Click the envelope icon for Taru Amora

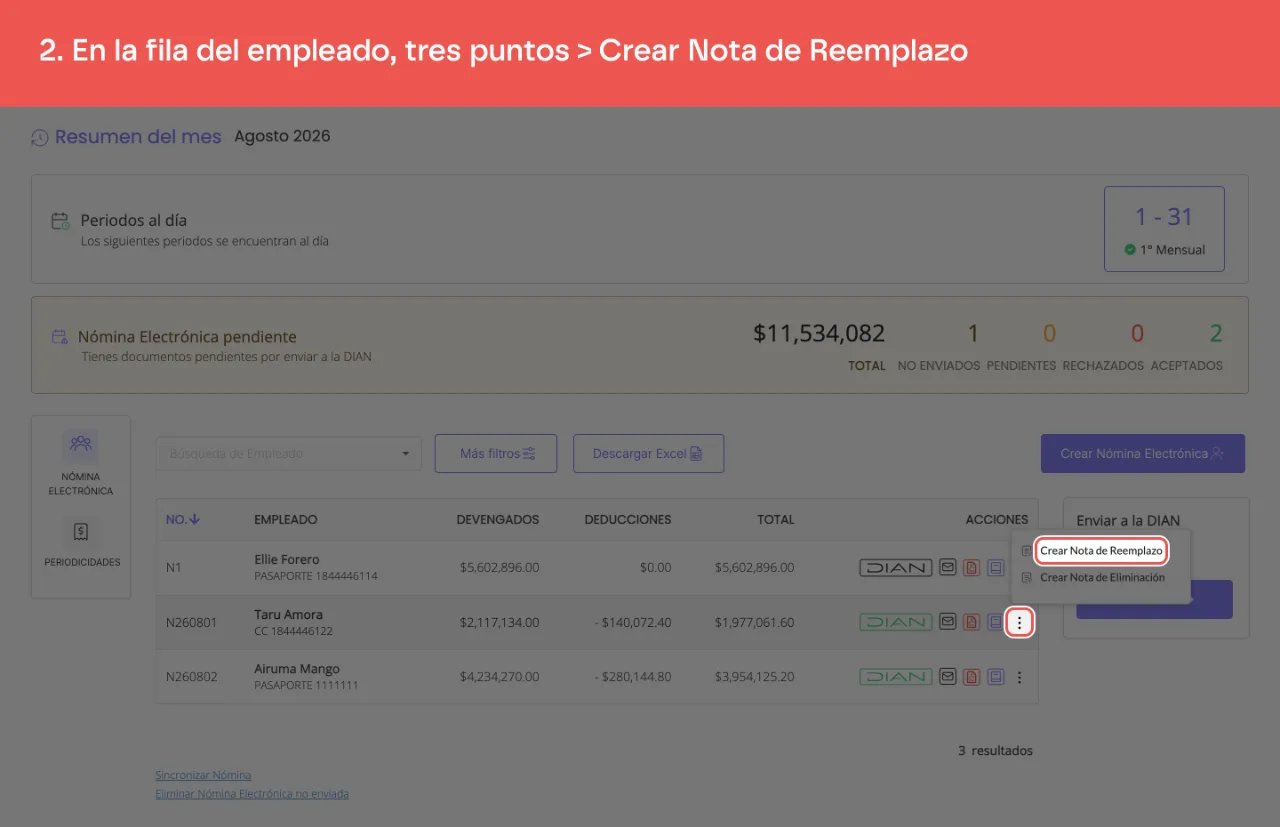pos(948,622)
